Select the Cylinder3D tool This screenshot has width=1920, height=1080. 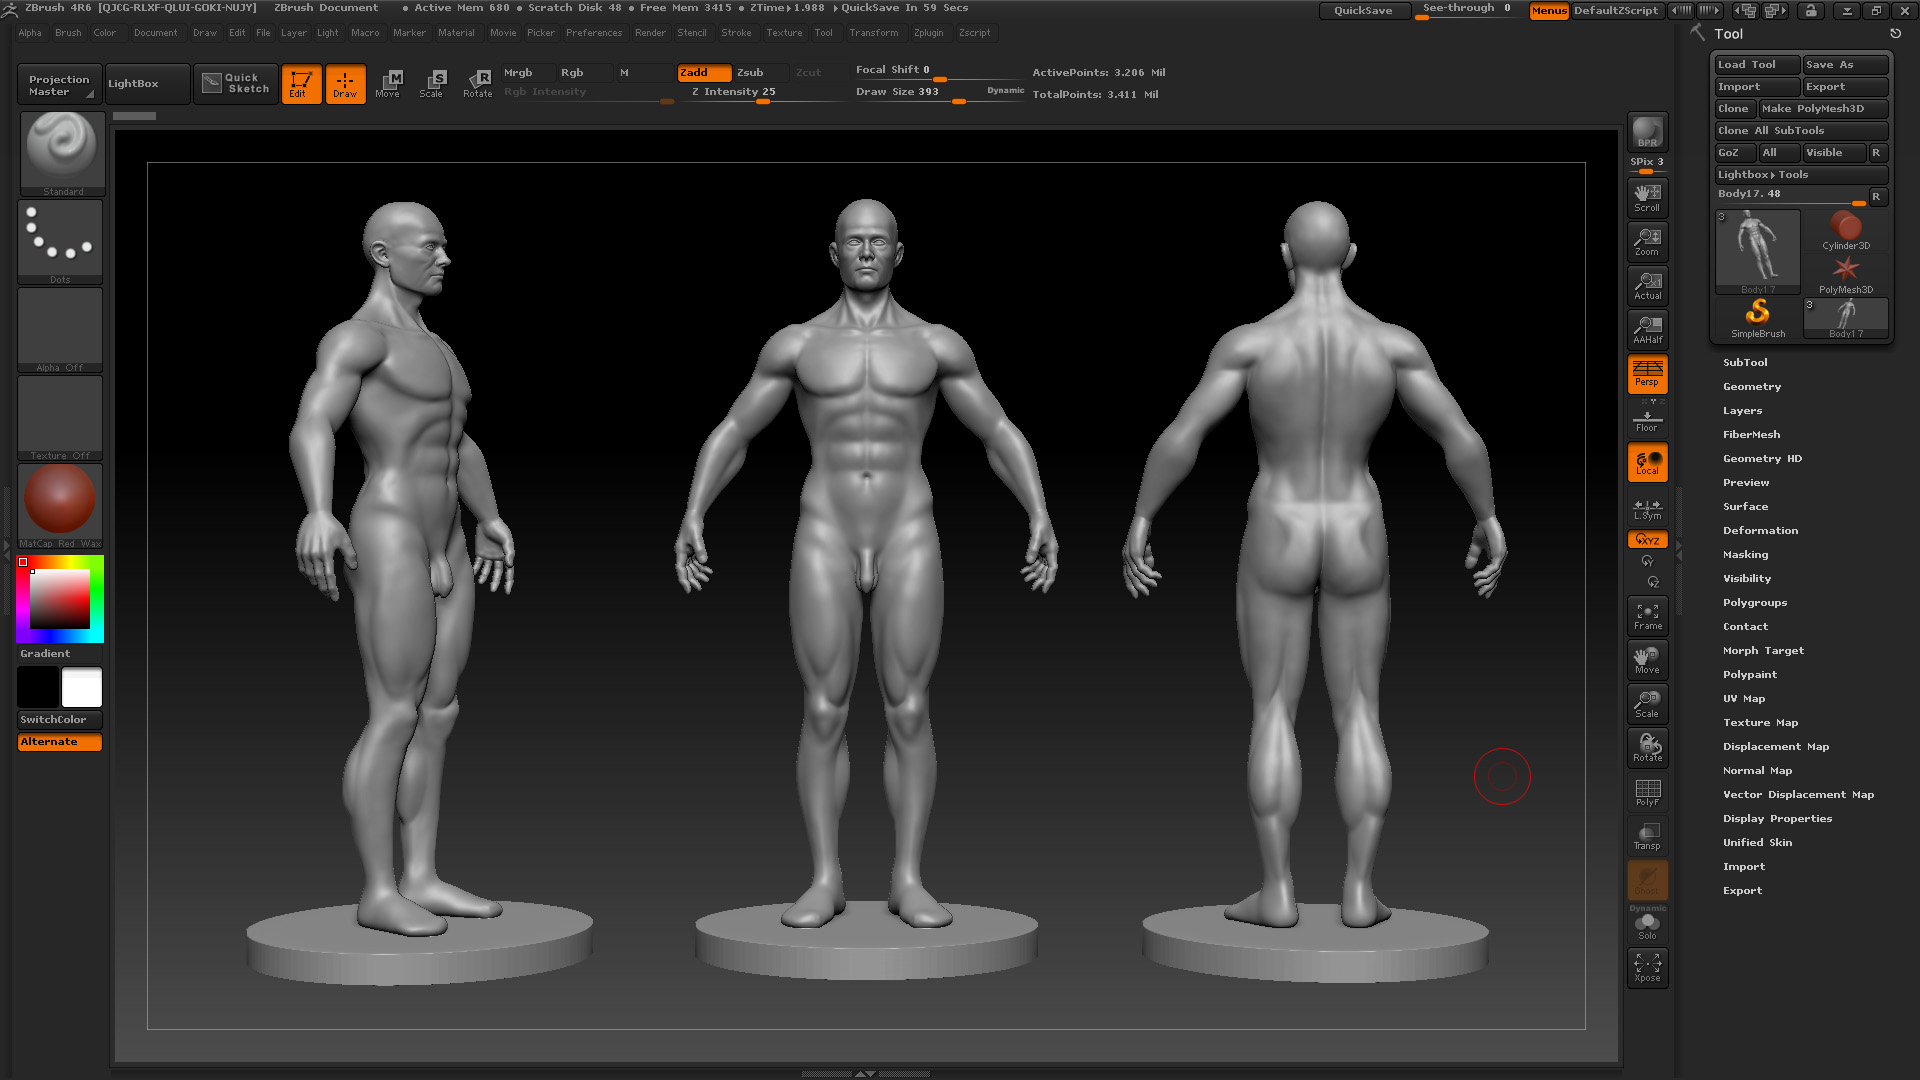[1846, 231]
